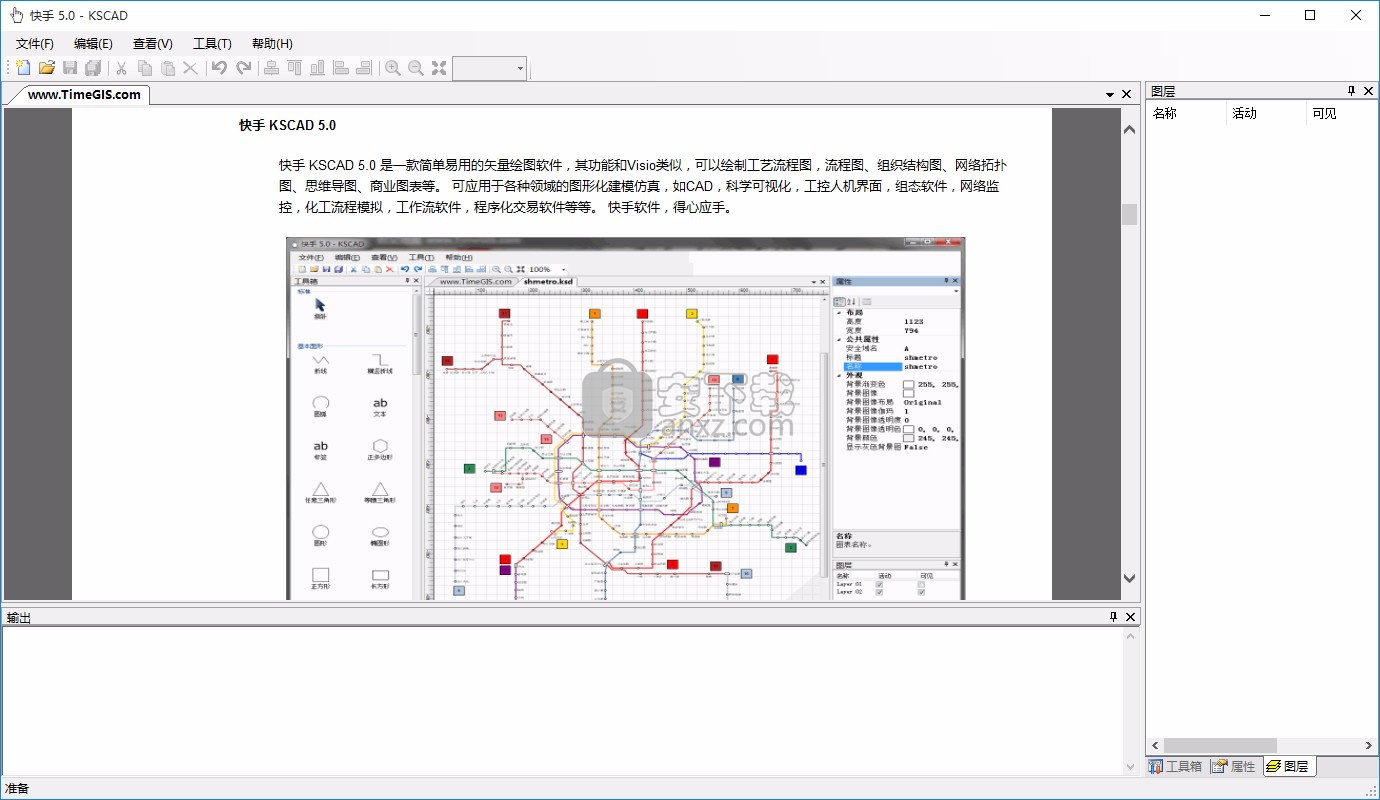Click the 活动 column header
This screenshot has height=800, width=1380.
click(x=1267, y=113)
